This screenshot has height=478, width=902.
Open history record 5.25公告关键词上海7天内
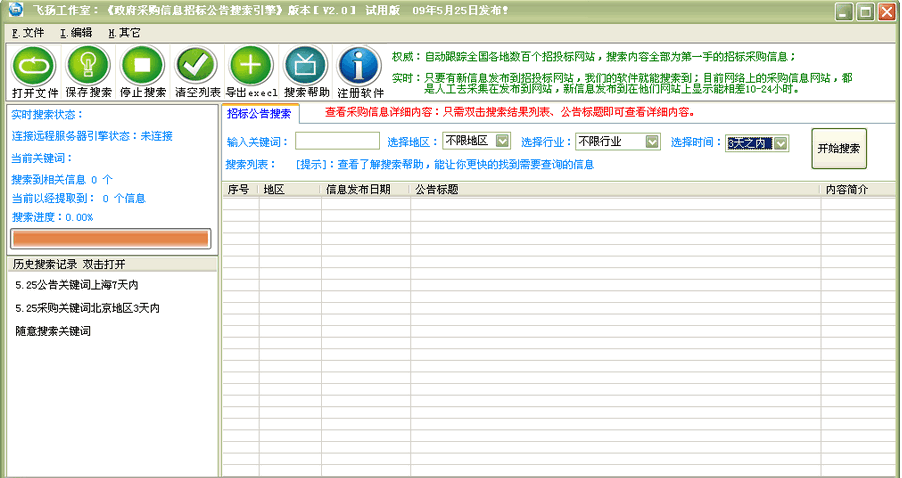tap(77, 285)
